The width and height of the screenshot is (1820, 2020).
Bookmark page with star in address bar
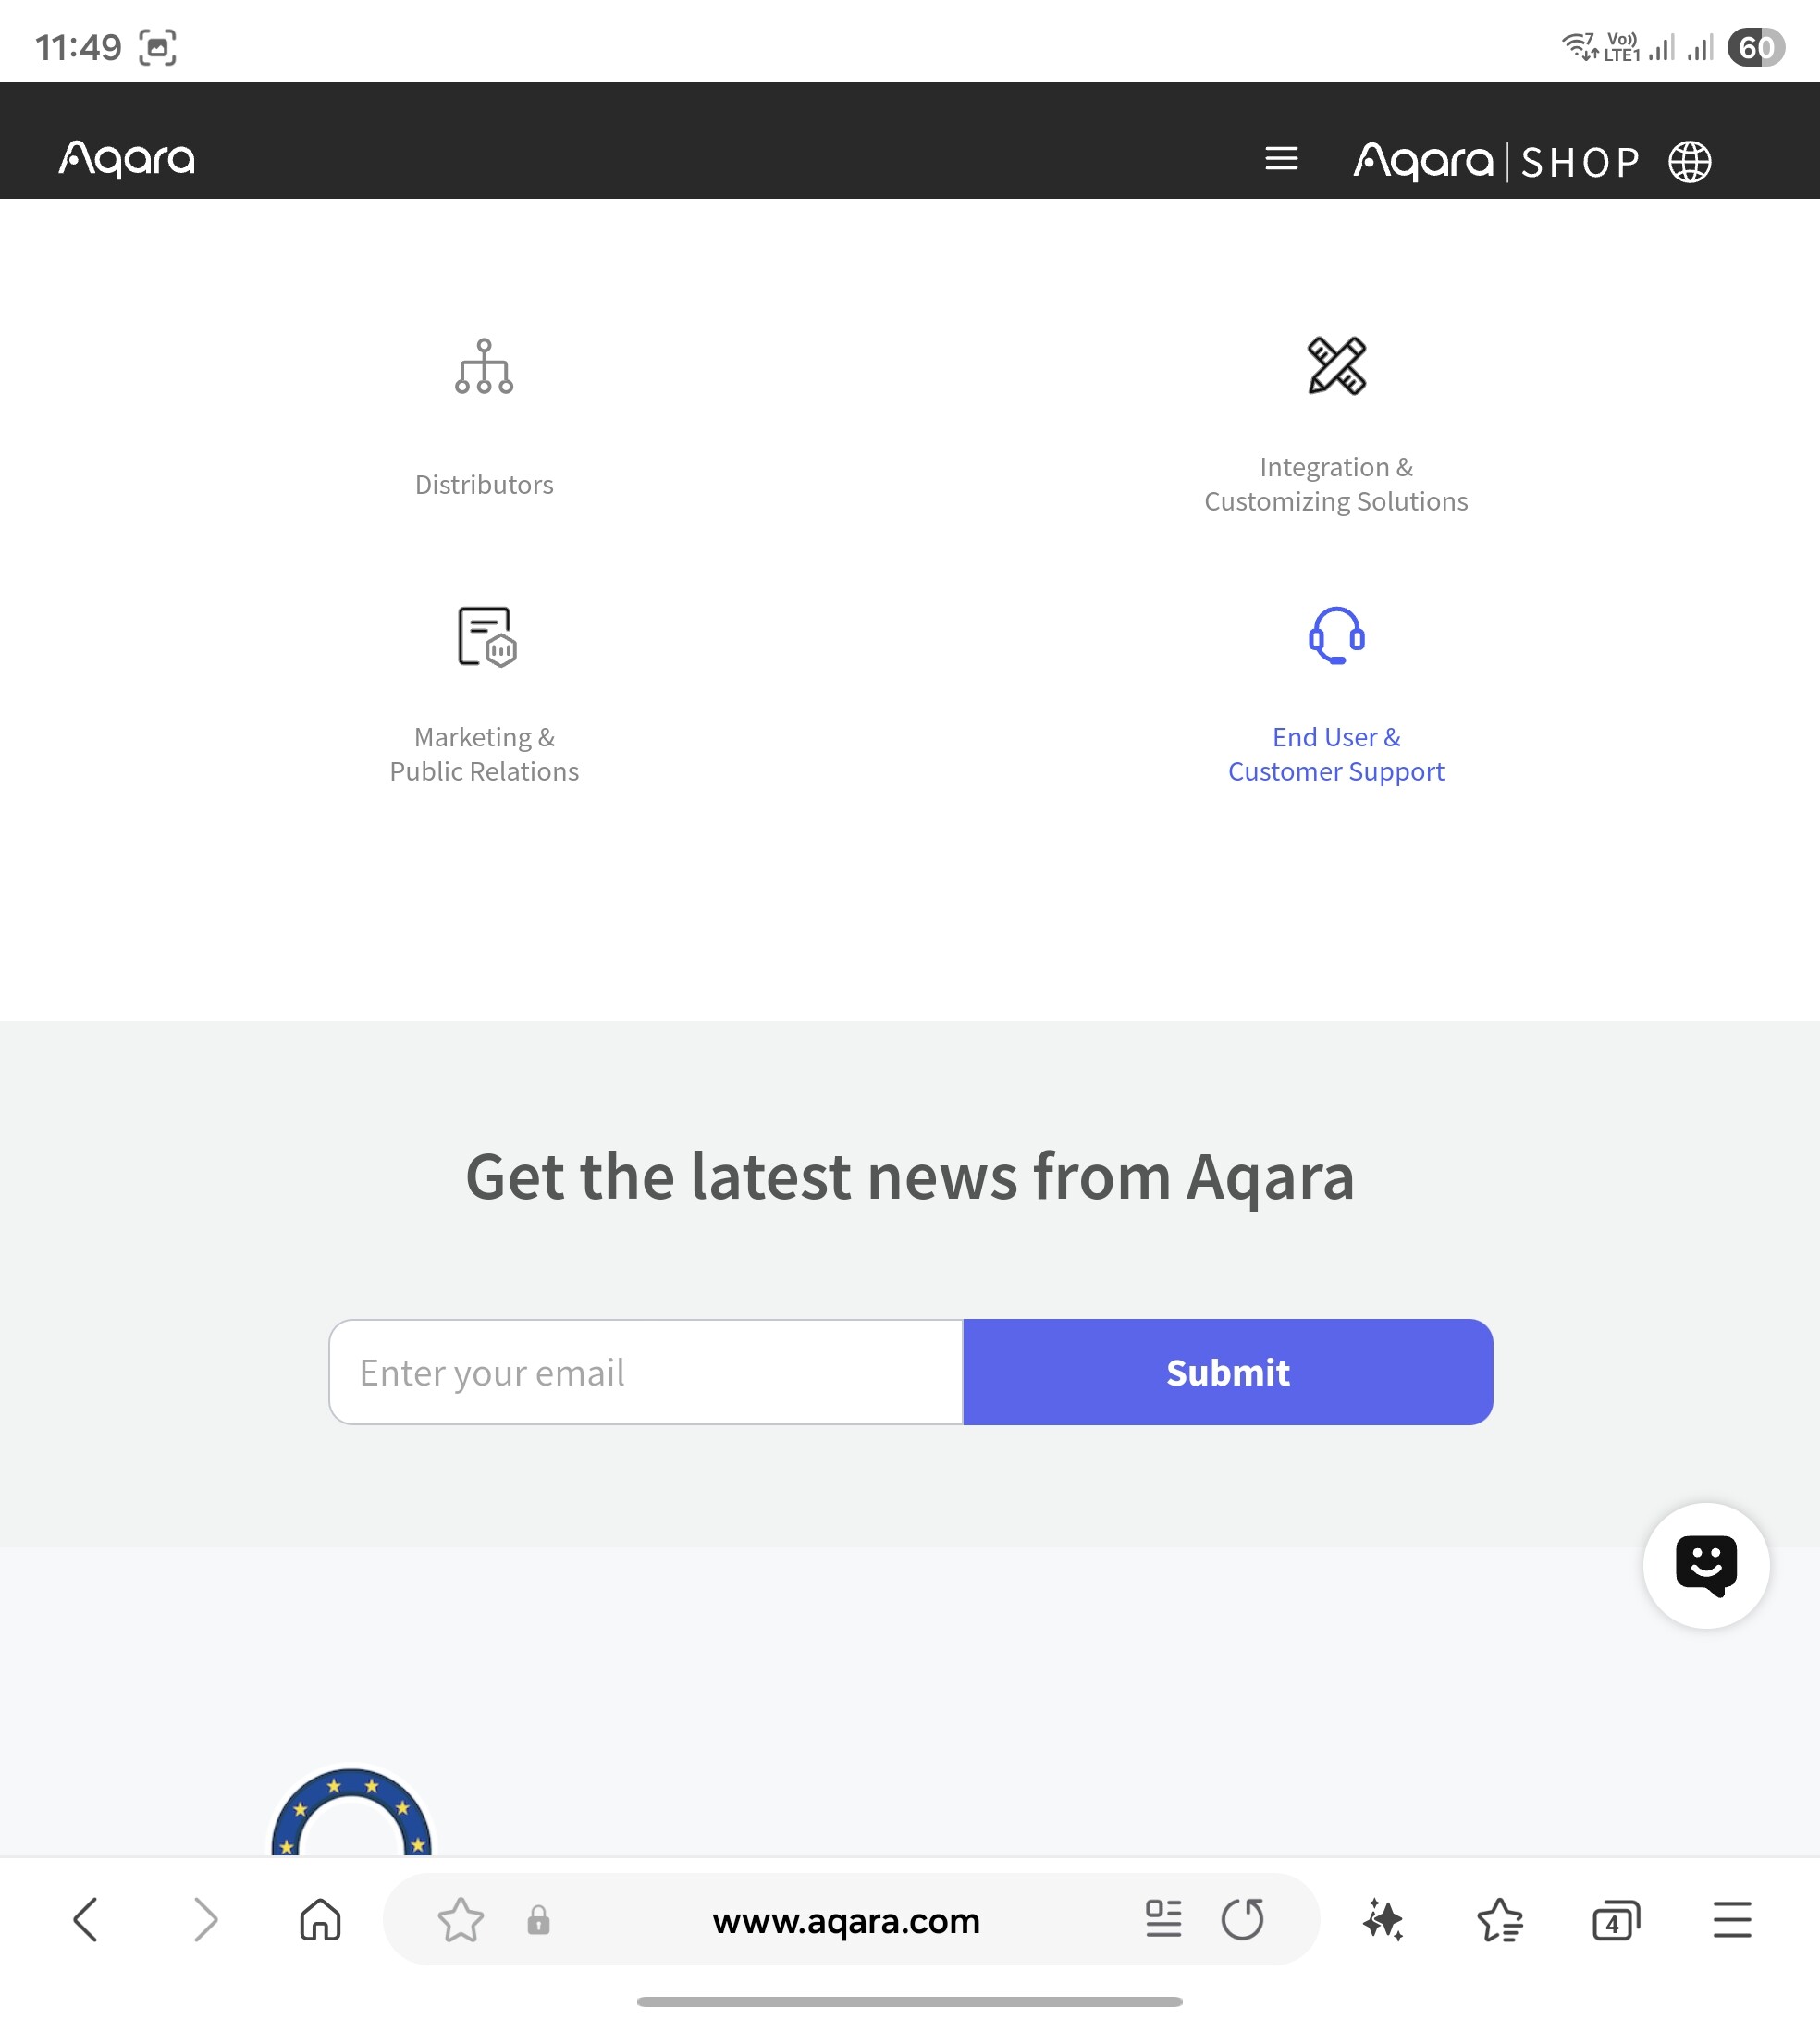[461, 1920]
